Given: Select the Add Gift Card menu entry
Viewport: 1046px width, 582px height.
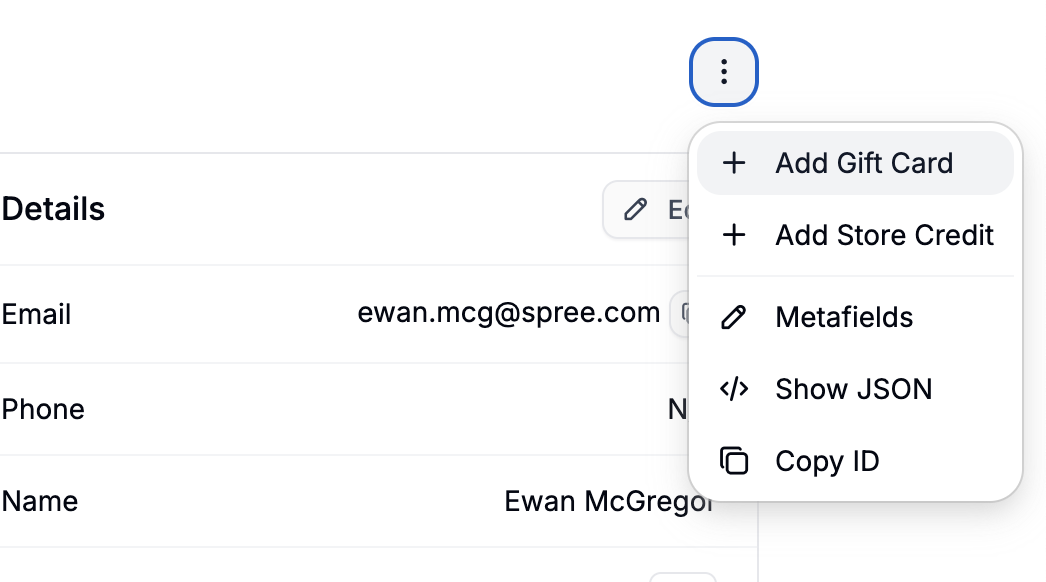Looking at the screenshot, I should point(864,163).
